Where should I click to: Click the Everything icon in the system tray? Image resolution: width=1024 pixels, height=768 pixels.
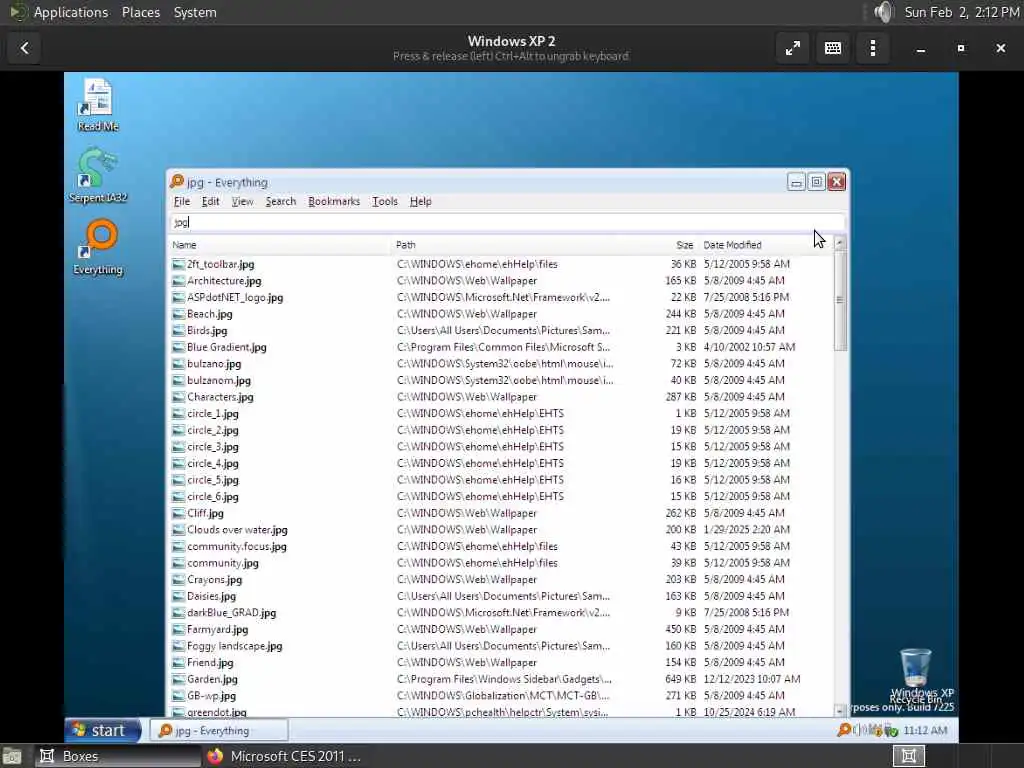(844, 730)
